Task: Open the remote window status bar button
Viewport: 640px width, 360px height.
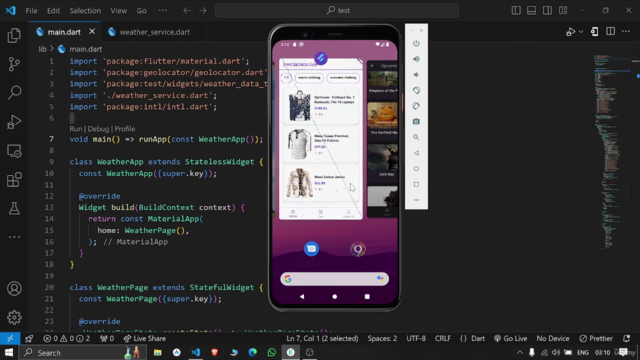Action: [x=10, y=338]
